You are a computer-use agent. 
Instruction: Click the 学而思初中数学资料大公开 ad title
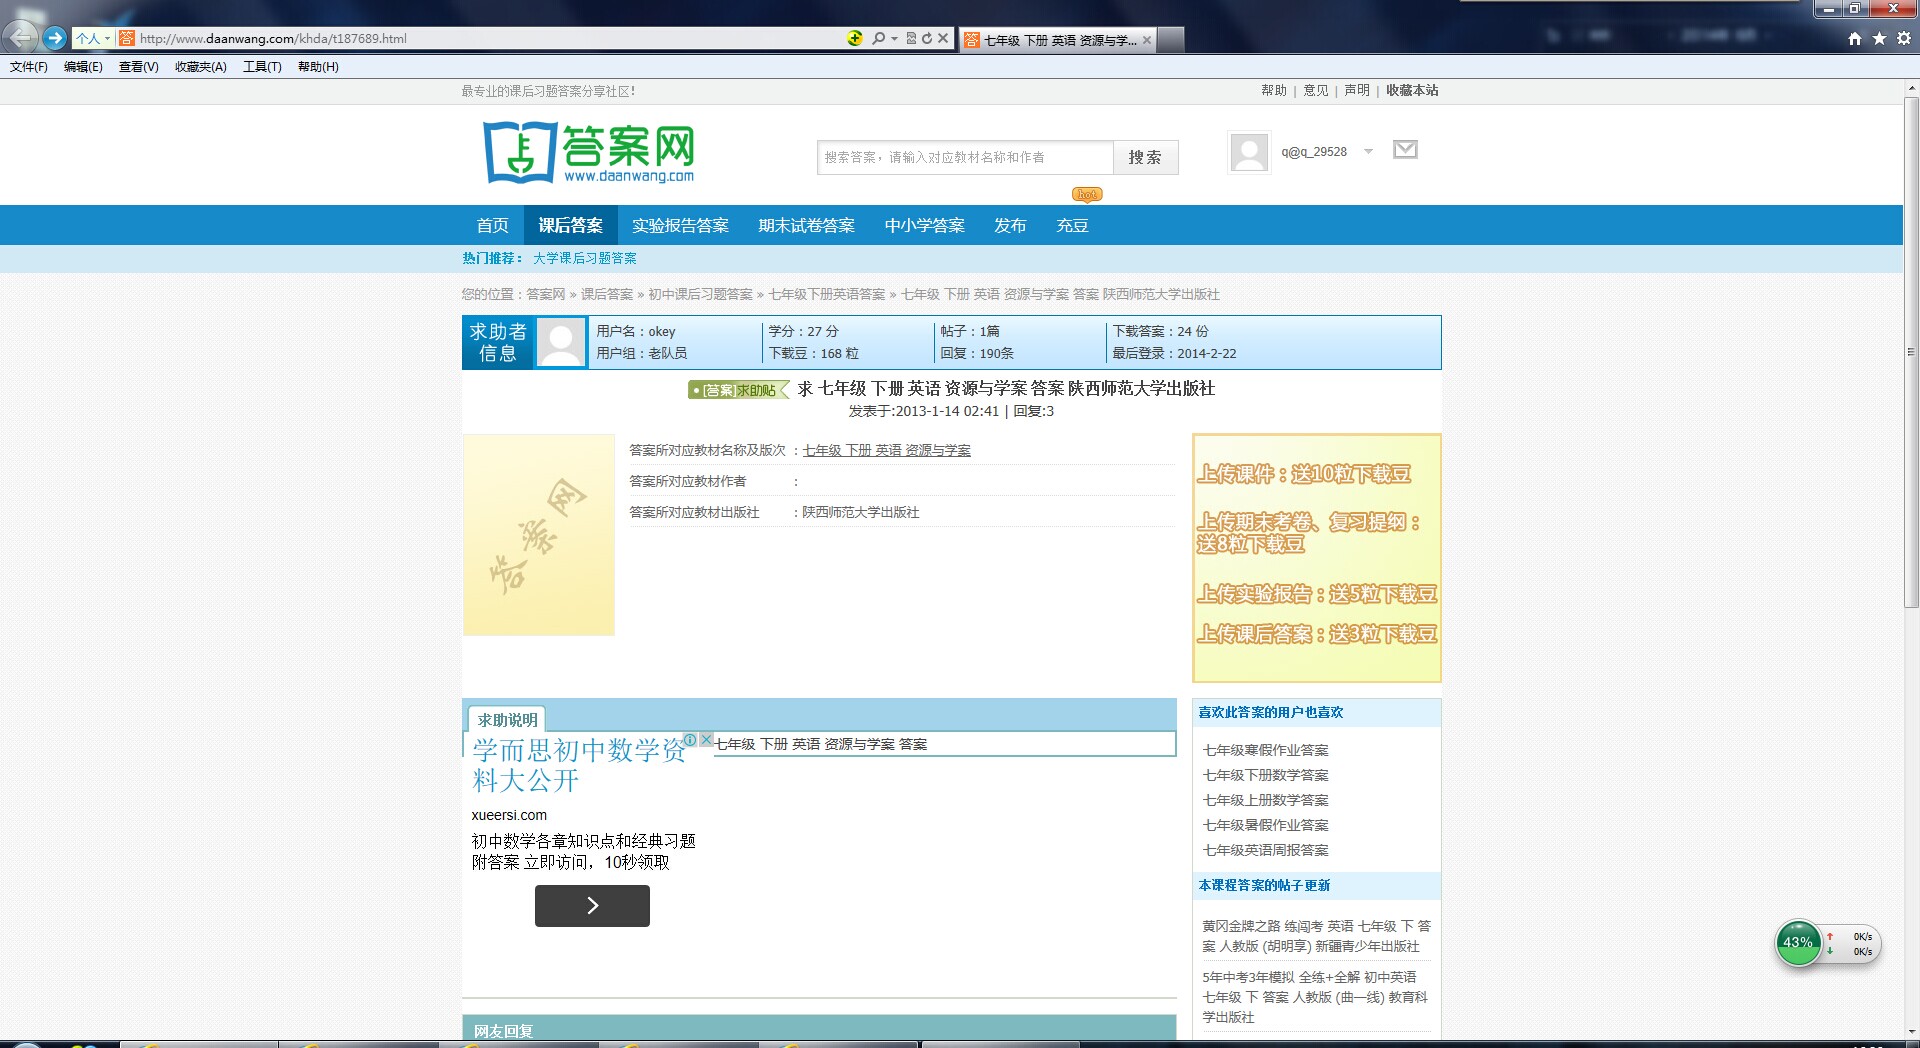pyautogui.click(x=579, y=765)
